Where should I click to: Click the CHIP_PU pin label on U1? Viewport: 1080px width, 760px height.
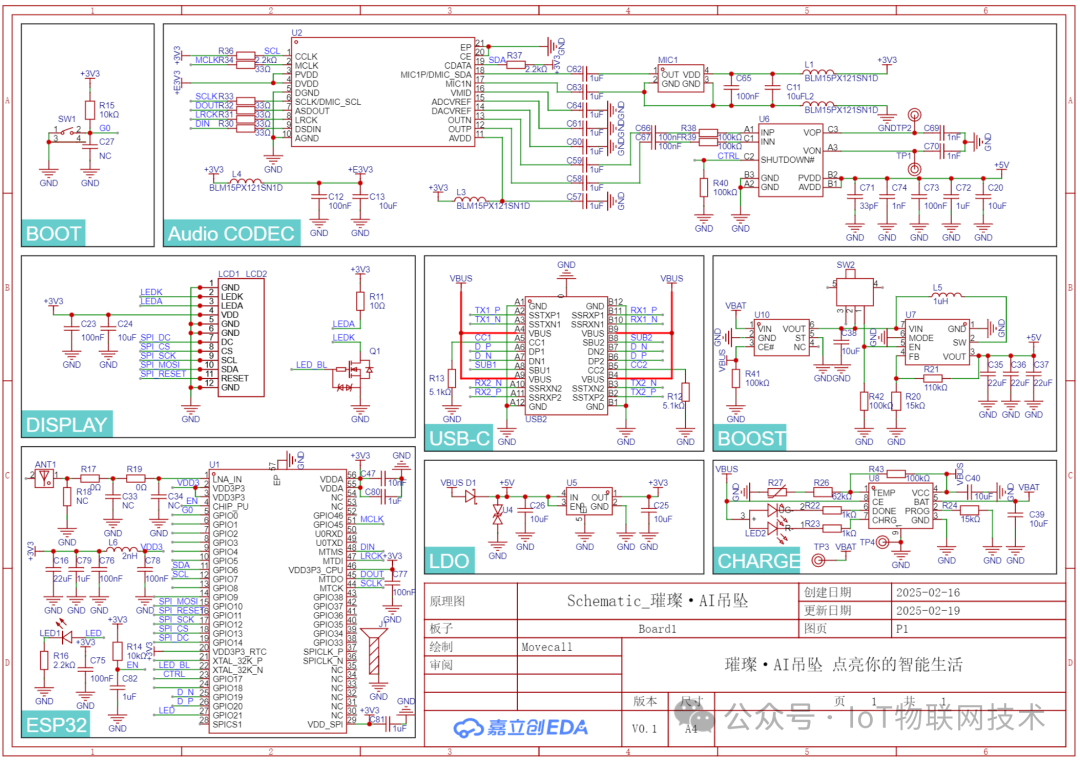click(x=231, y=506)
